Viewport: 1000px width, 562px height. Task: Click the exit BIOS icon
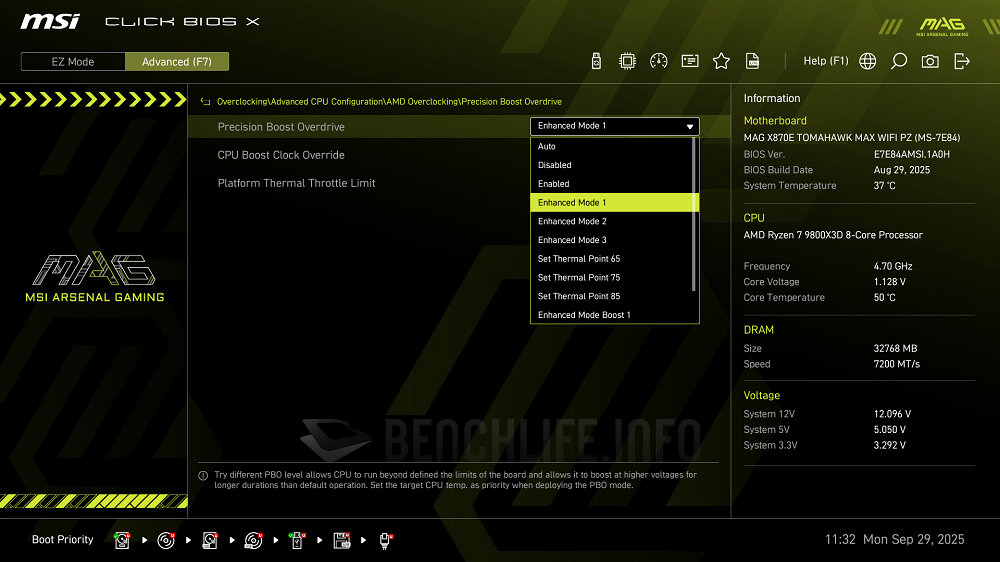point(962,61)
